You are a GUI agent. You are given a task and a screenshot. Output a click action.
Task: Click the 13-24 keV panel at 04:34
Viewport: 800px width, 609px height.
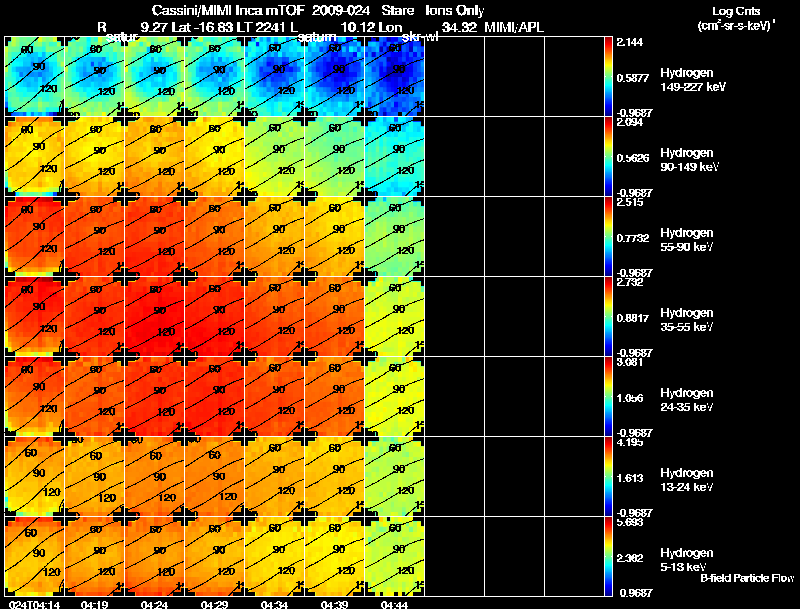tap(274, 476)
